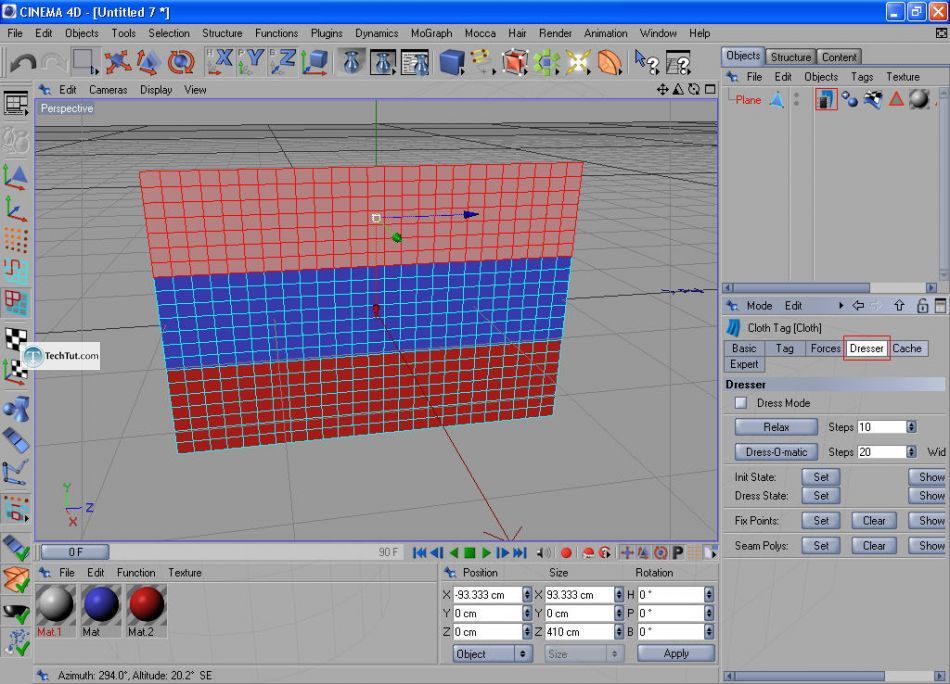Toggle record active objects red button
The width and height of the screenshot is (950, 684).
tap(566, 553)
